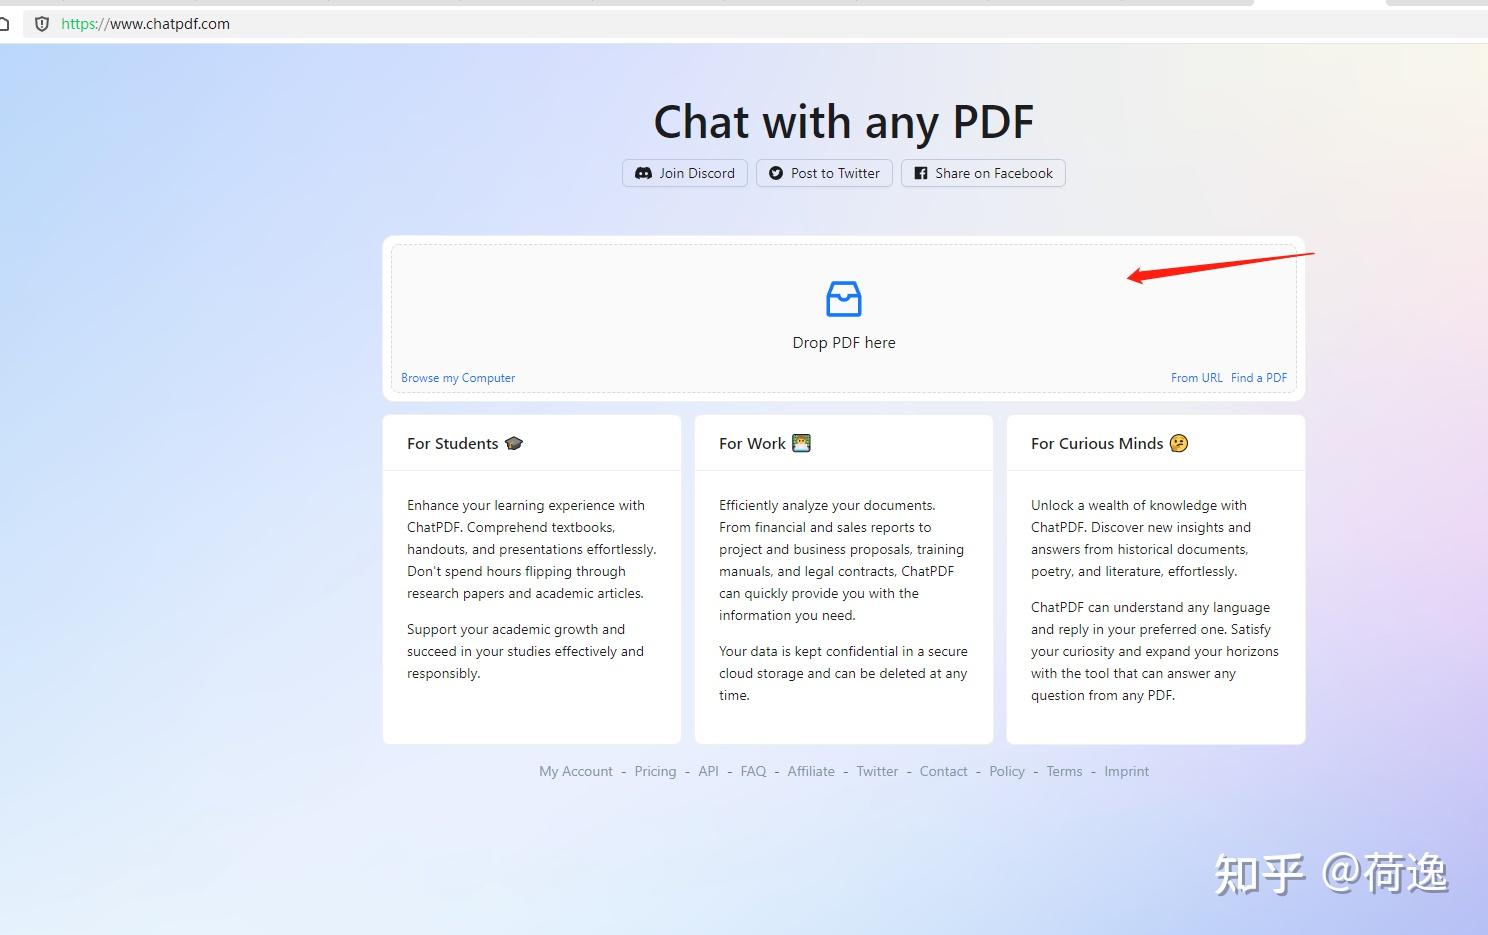
Task: Open the Pricing page from the footer
Action: [x=655, y=771]
